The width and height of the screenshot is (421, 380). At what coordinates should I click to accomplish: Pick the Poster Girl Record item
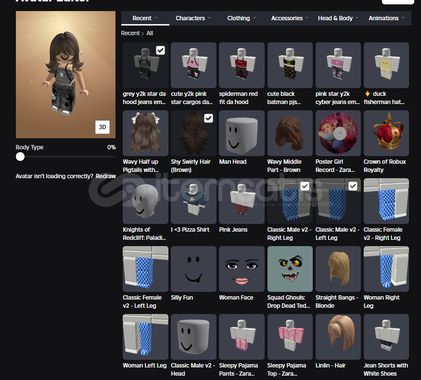338,133
